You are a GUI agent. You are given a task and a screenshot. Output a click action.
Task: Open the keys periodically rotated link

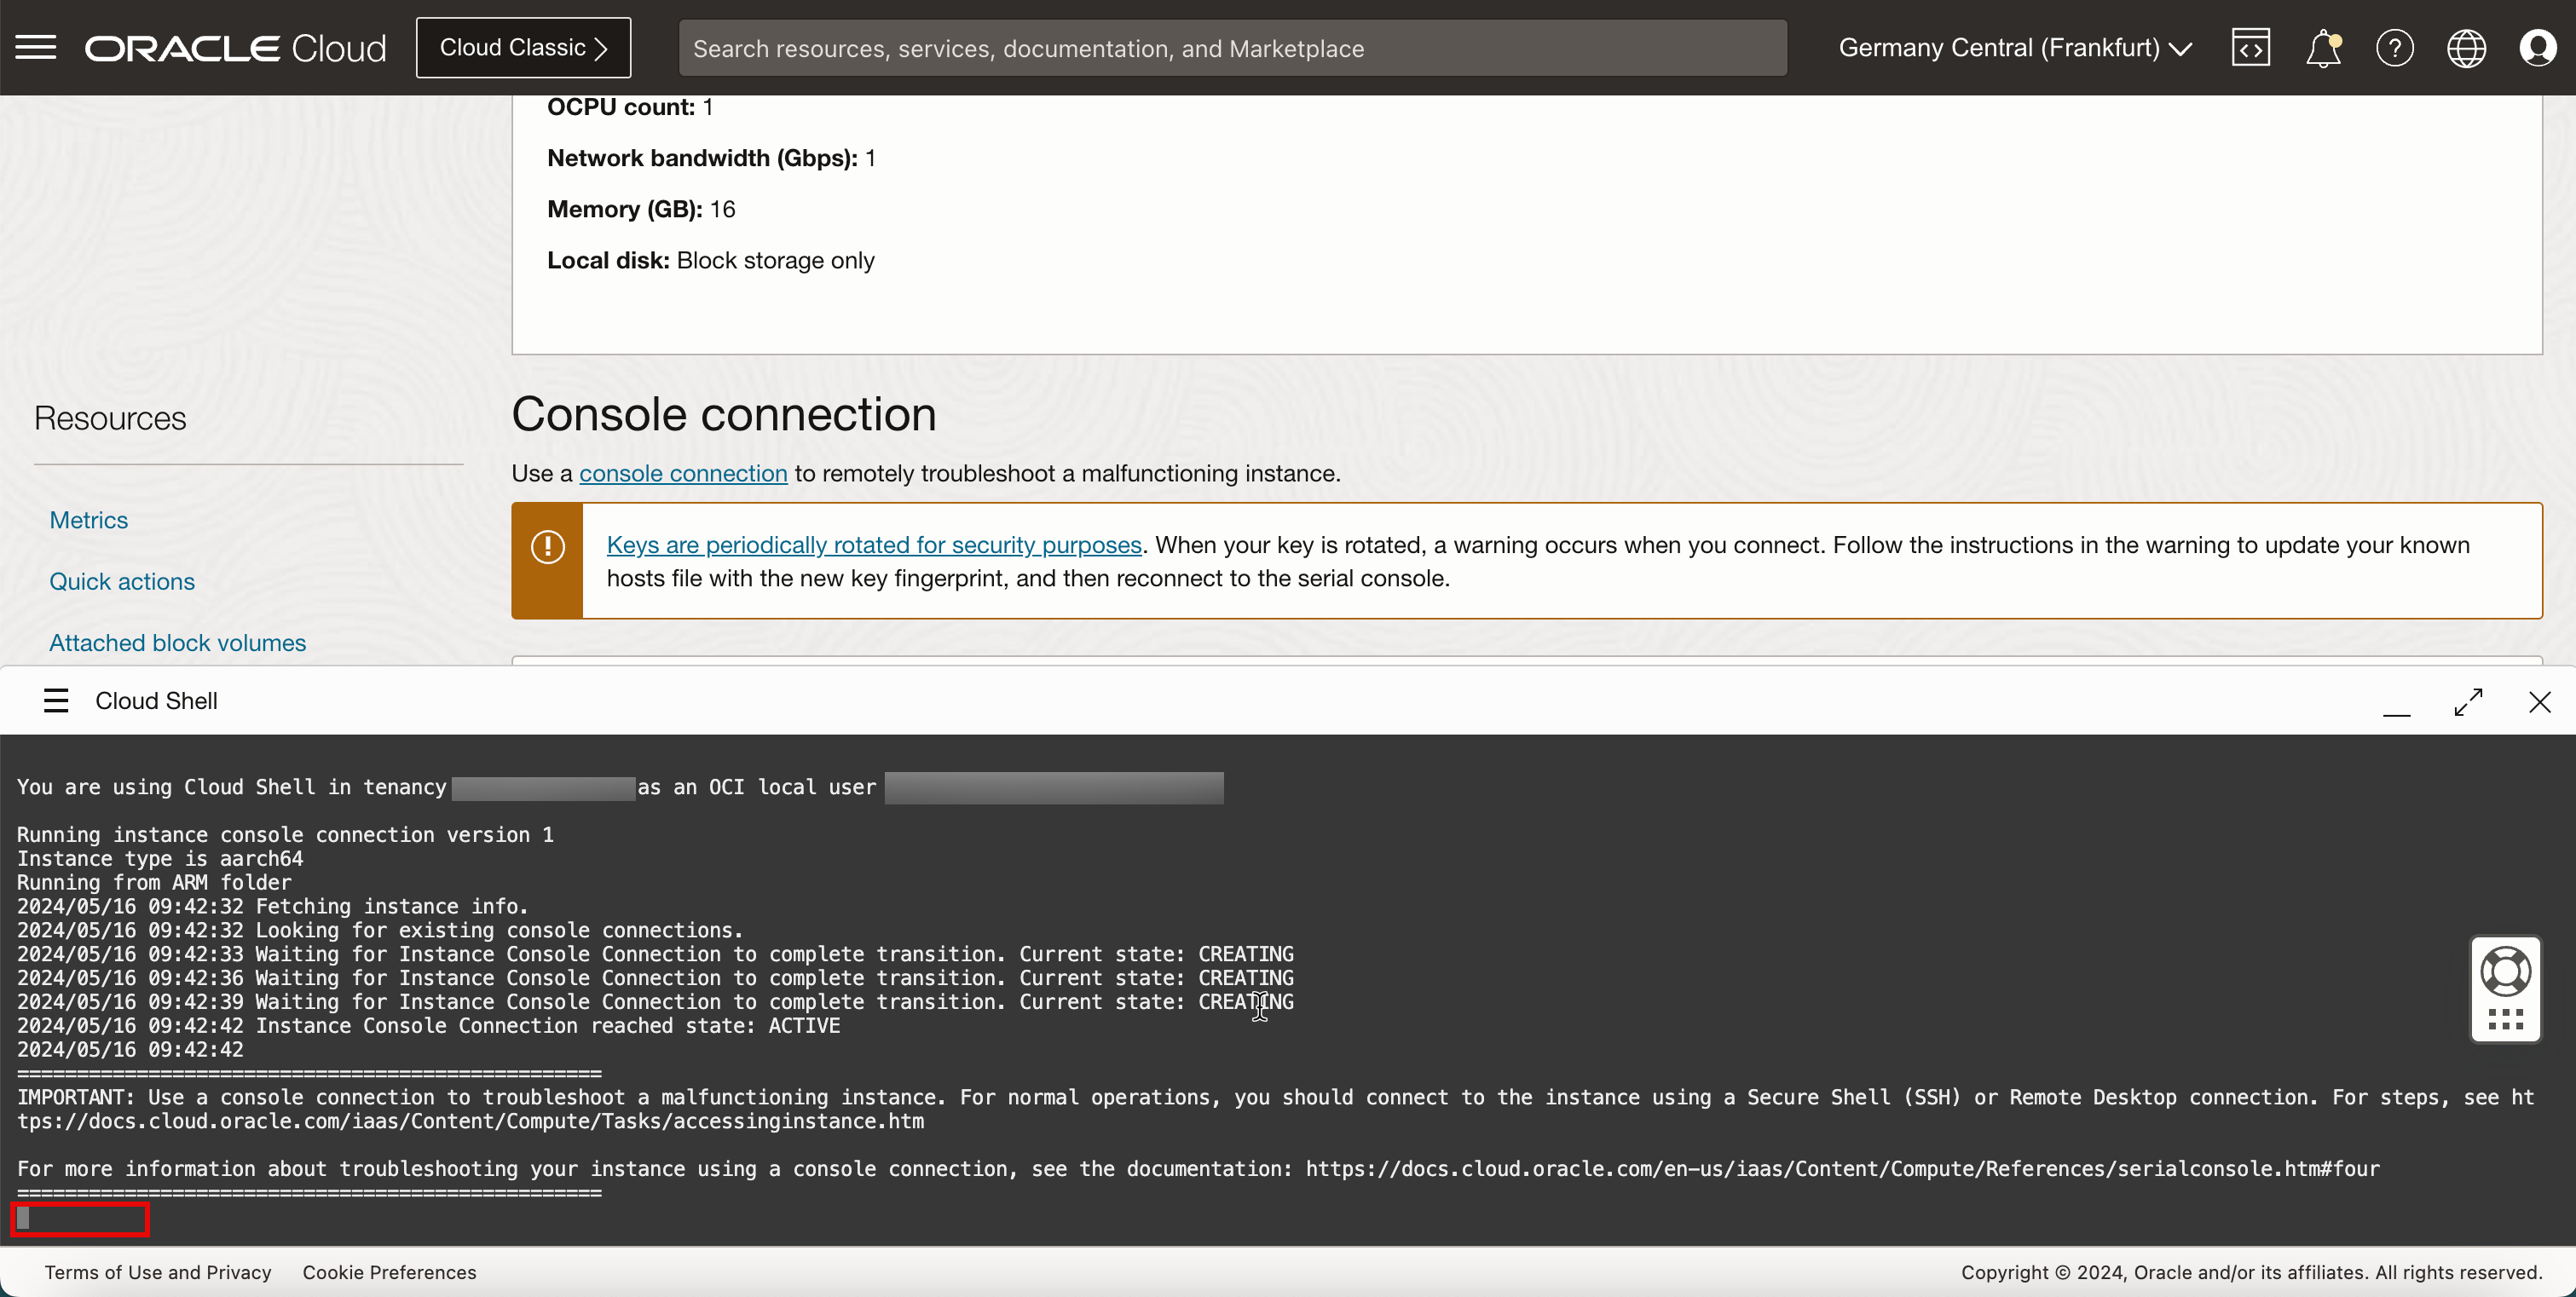click(873, 545)
